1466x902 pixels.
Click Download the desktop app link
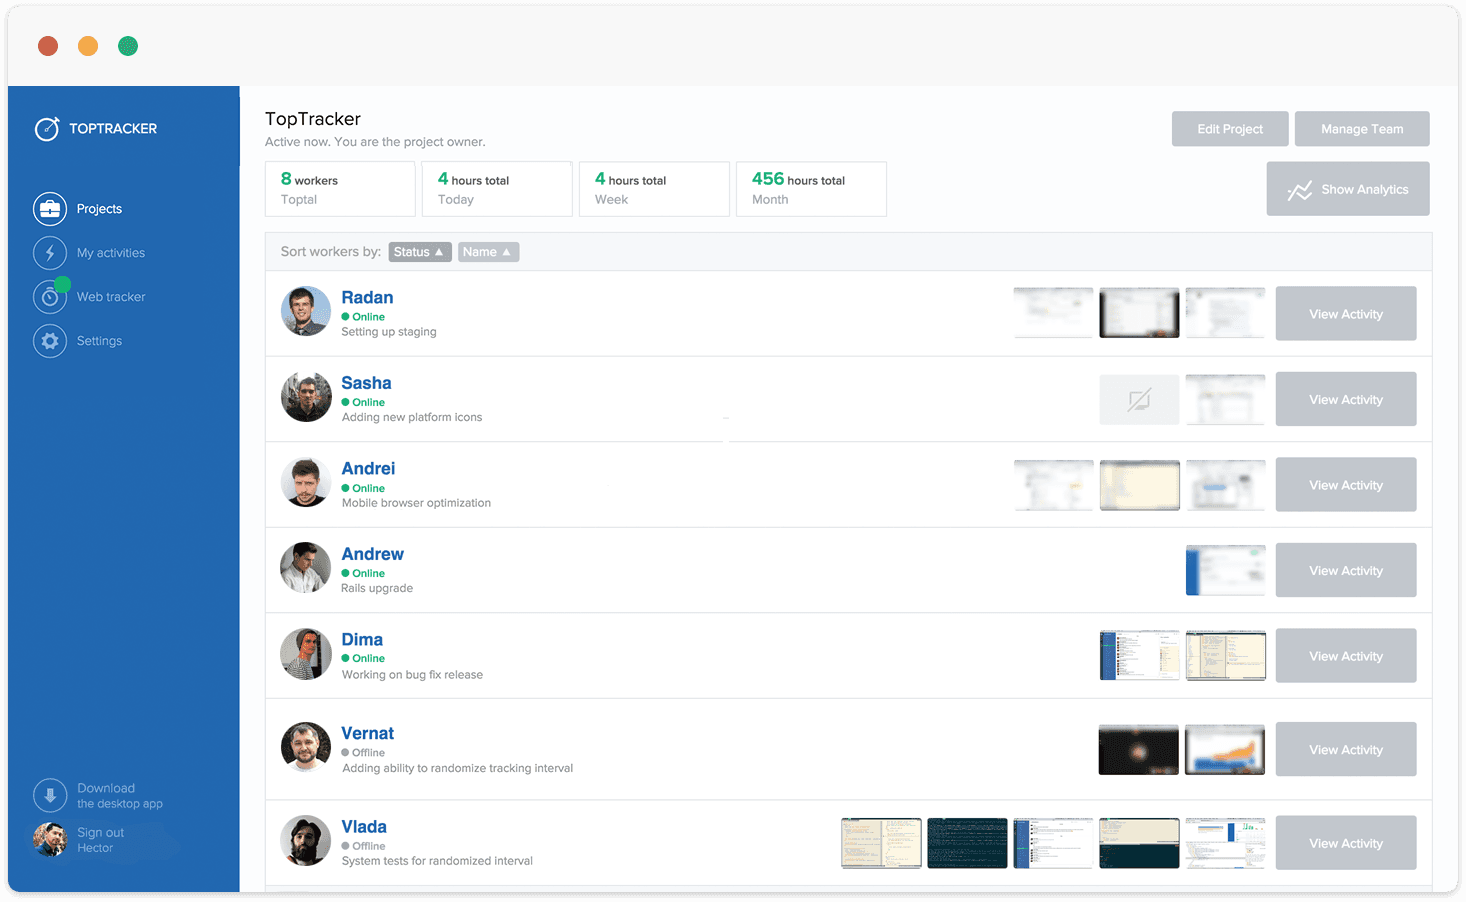[106, 795]
